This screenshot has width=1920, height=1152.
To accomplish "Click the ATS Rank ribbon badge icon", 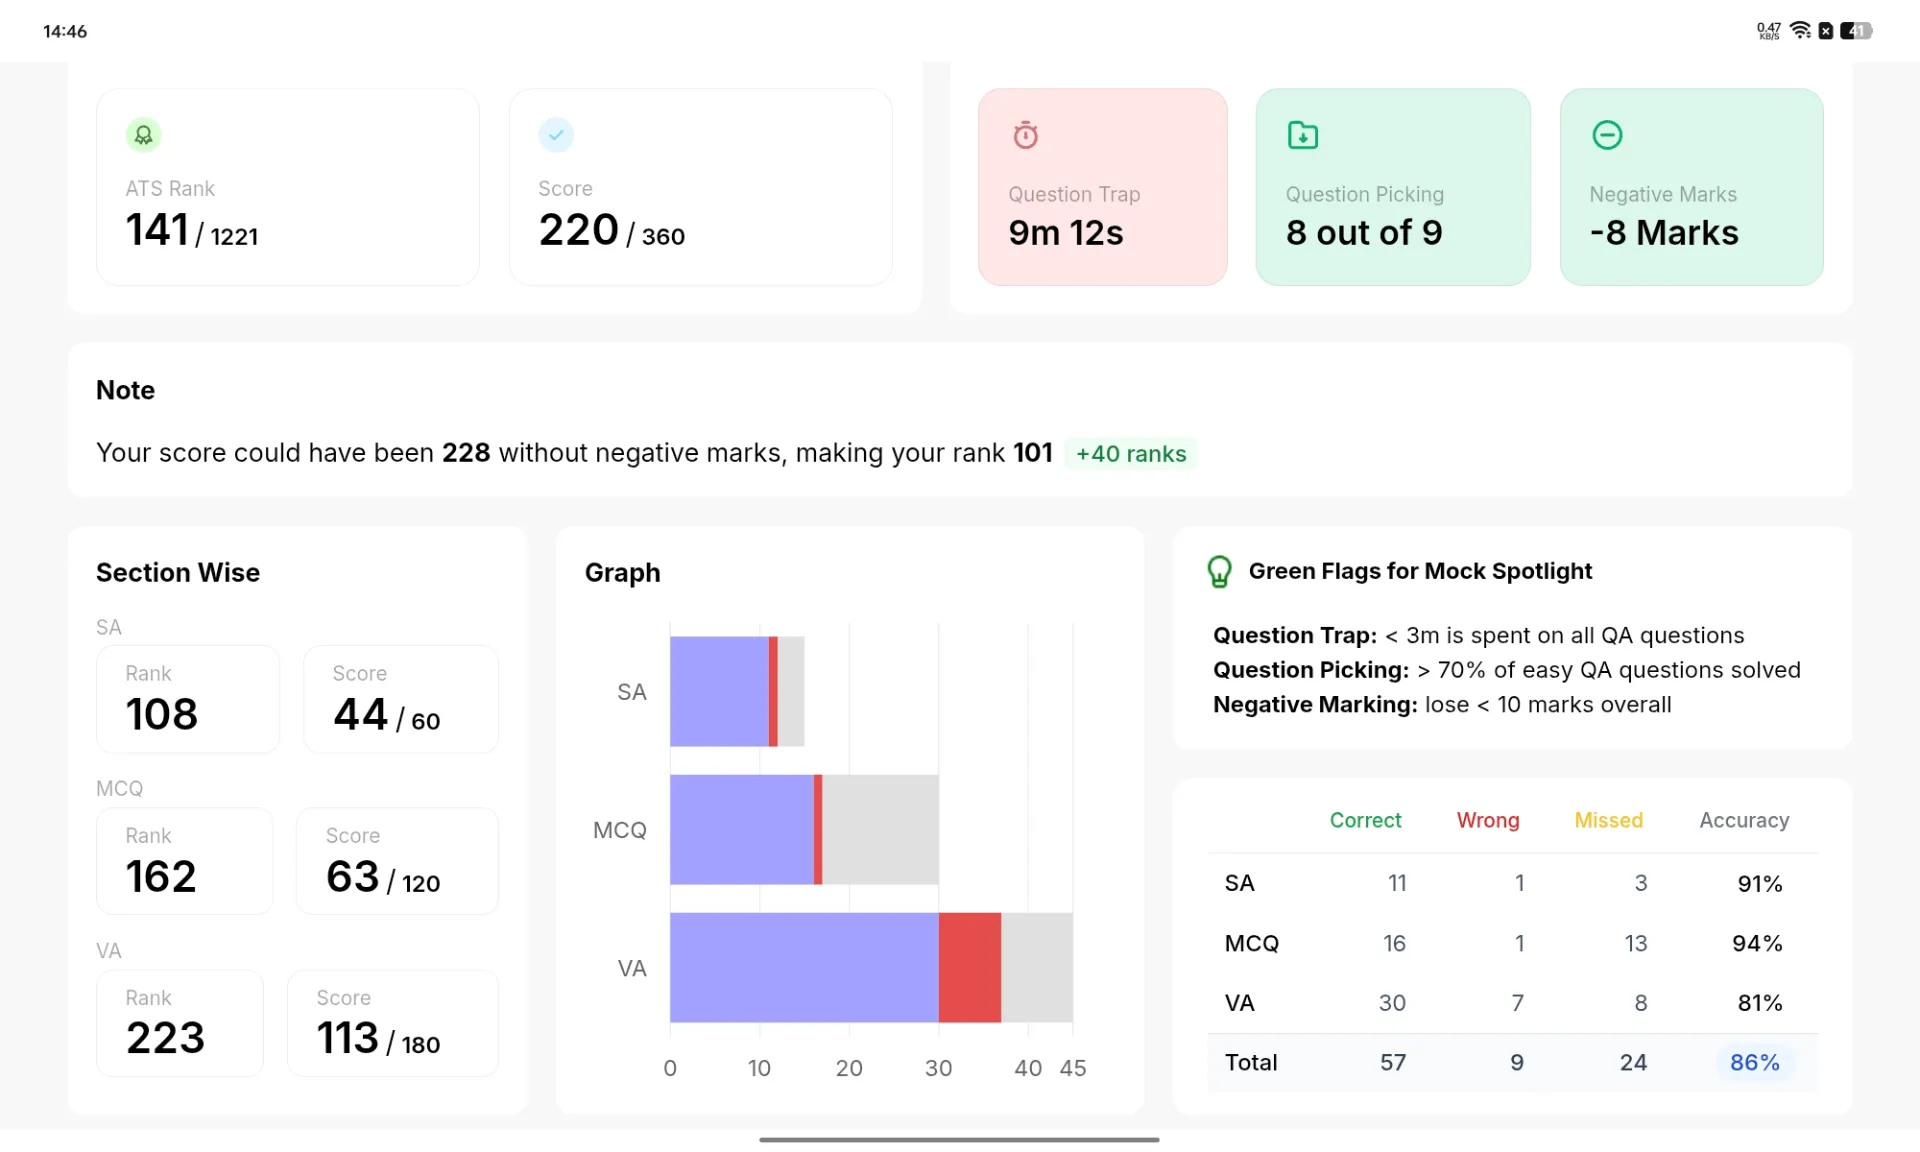I will click(143, 135).
